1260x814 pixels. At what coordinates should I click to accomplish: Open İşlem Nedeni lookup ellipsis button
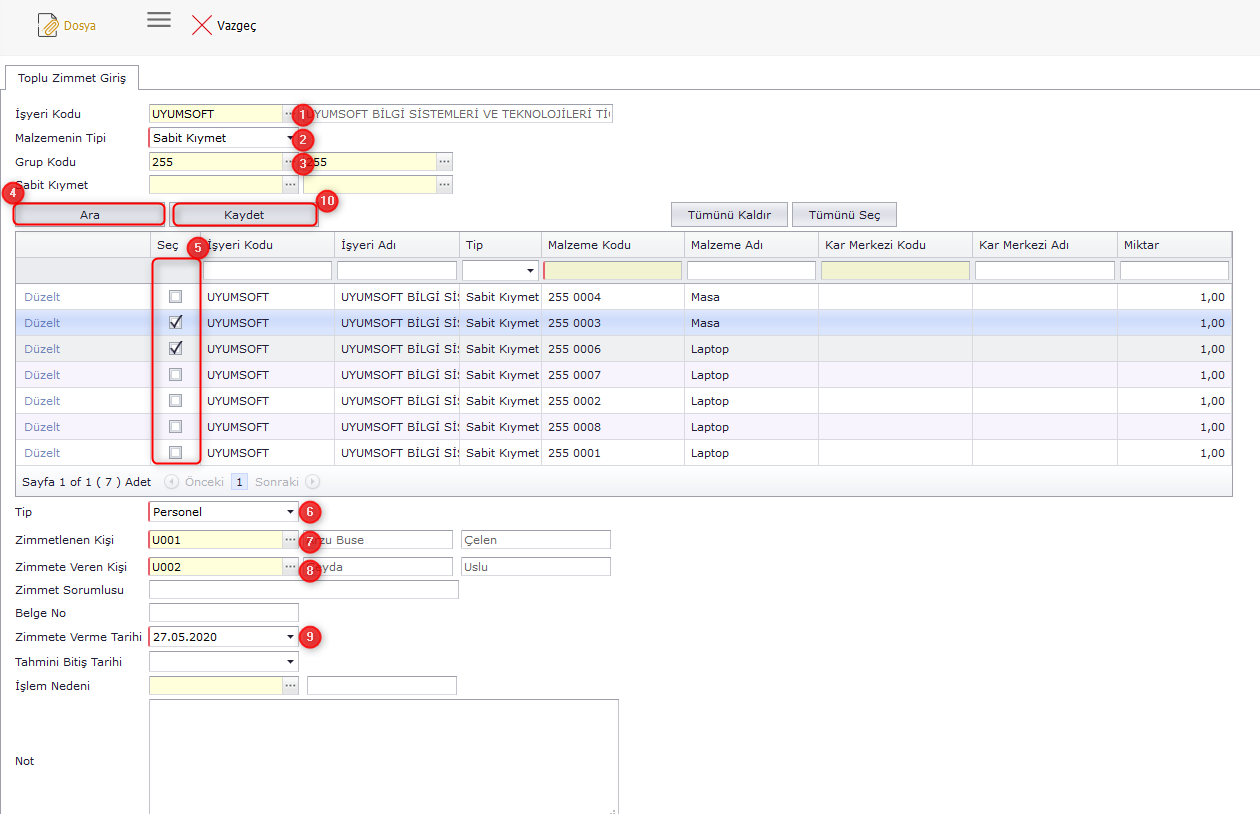(291, 686)
